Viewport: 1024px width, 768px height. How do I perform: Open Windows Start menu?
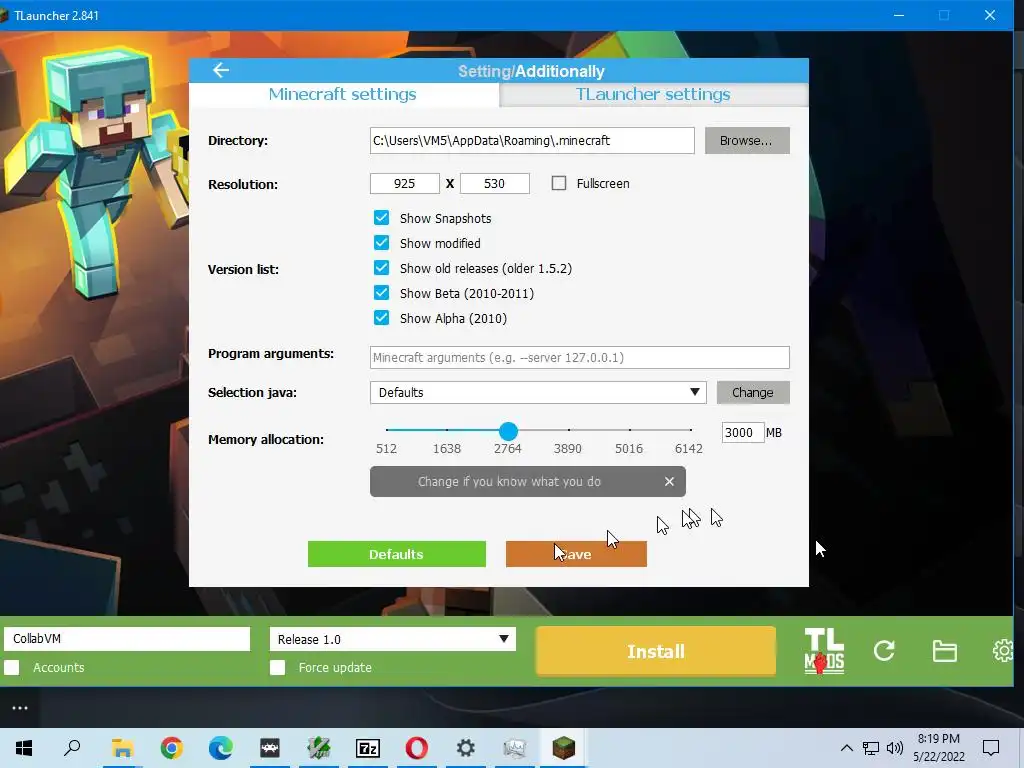(x=24, y=748)
